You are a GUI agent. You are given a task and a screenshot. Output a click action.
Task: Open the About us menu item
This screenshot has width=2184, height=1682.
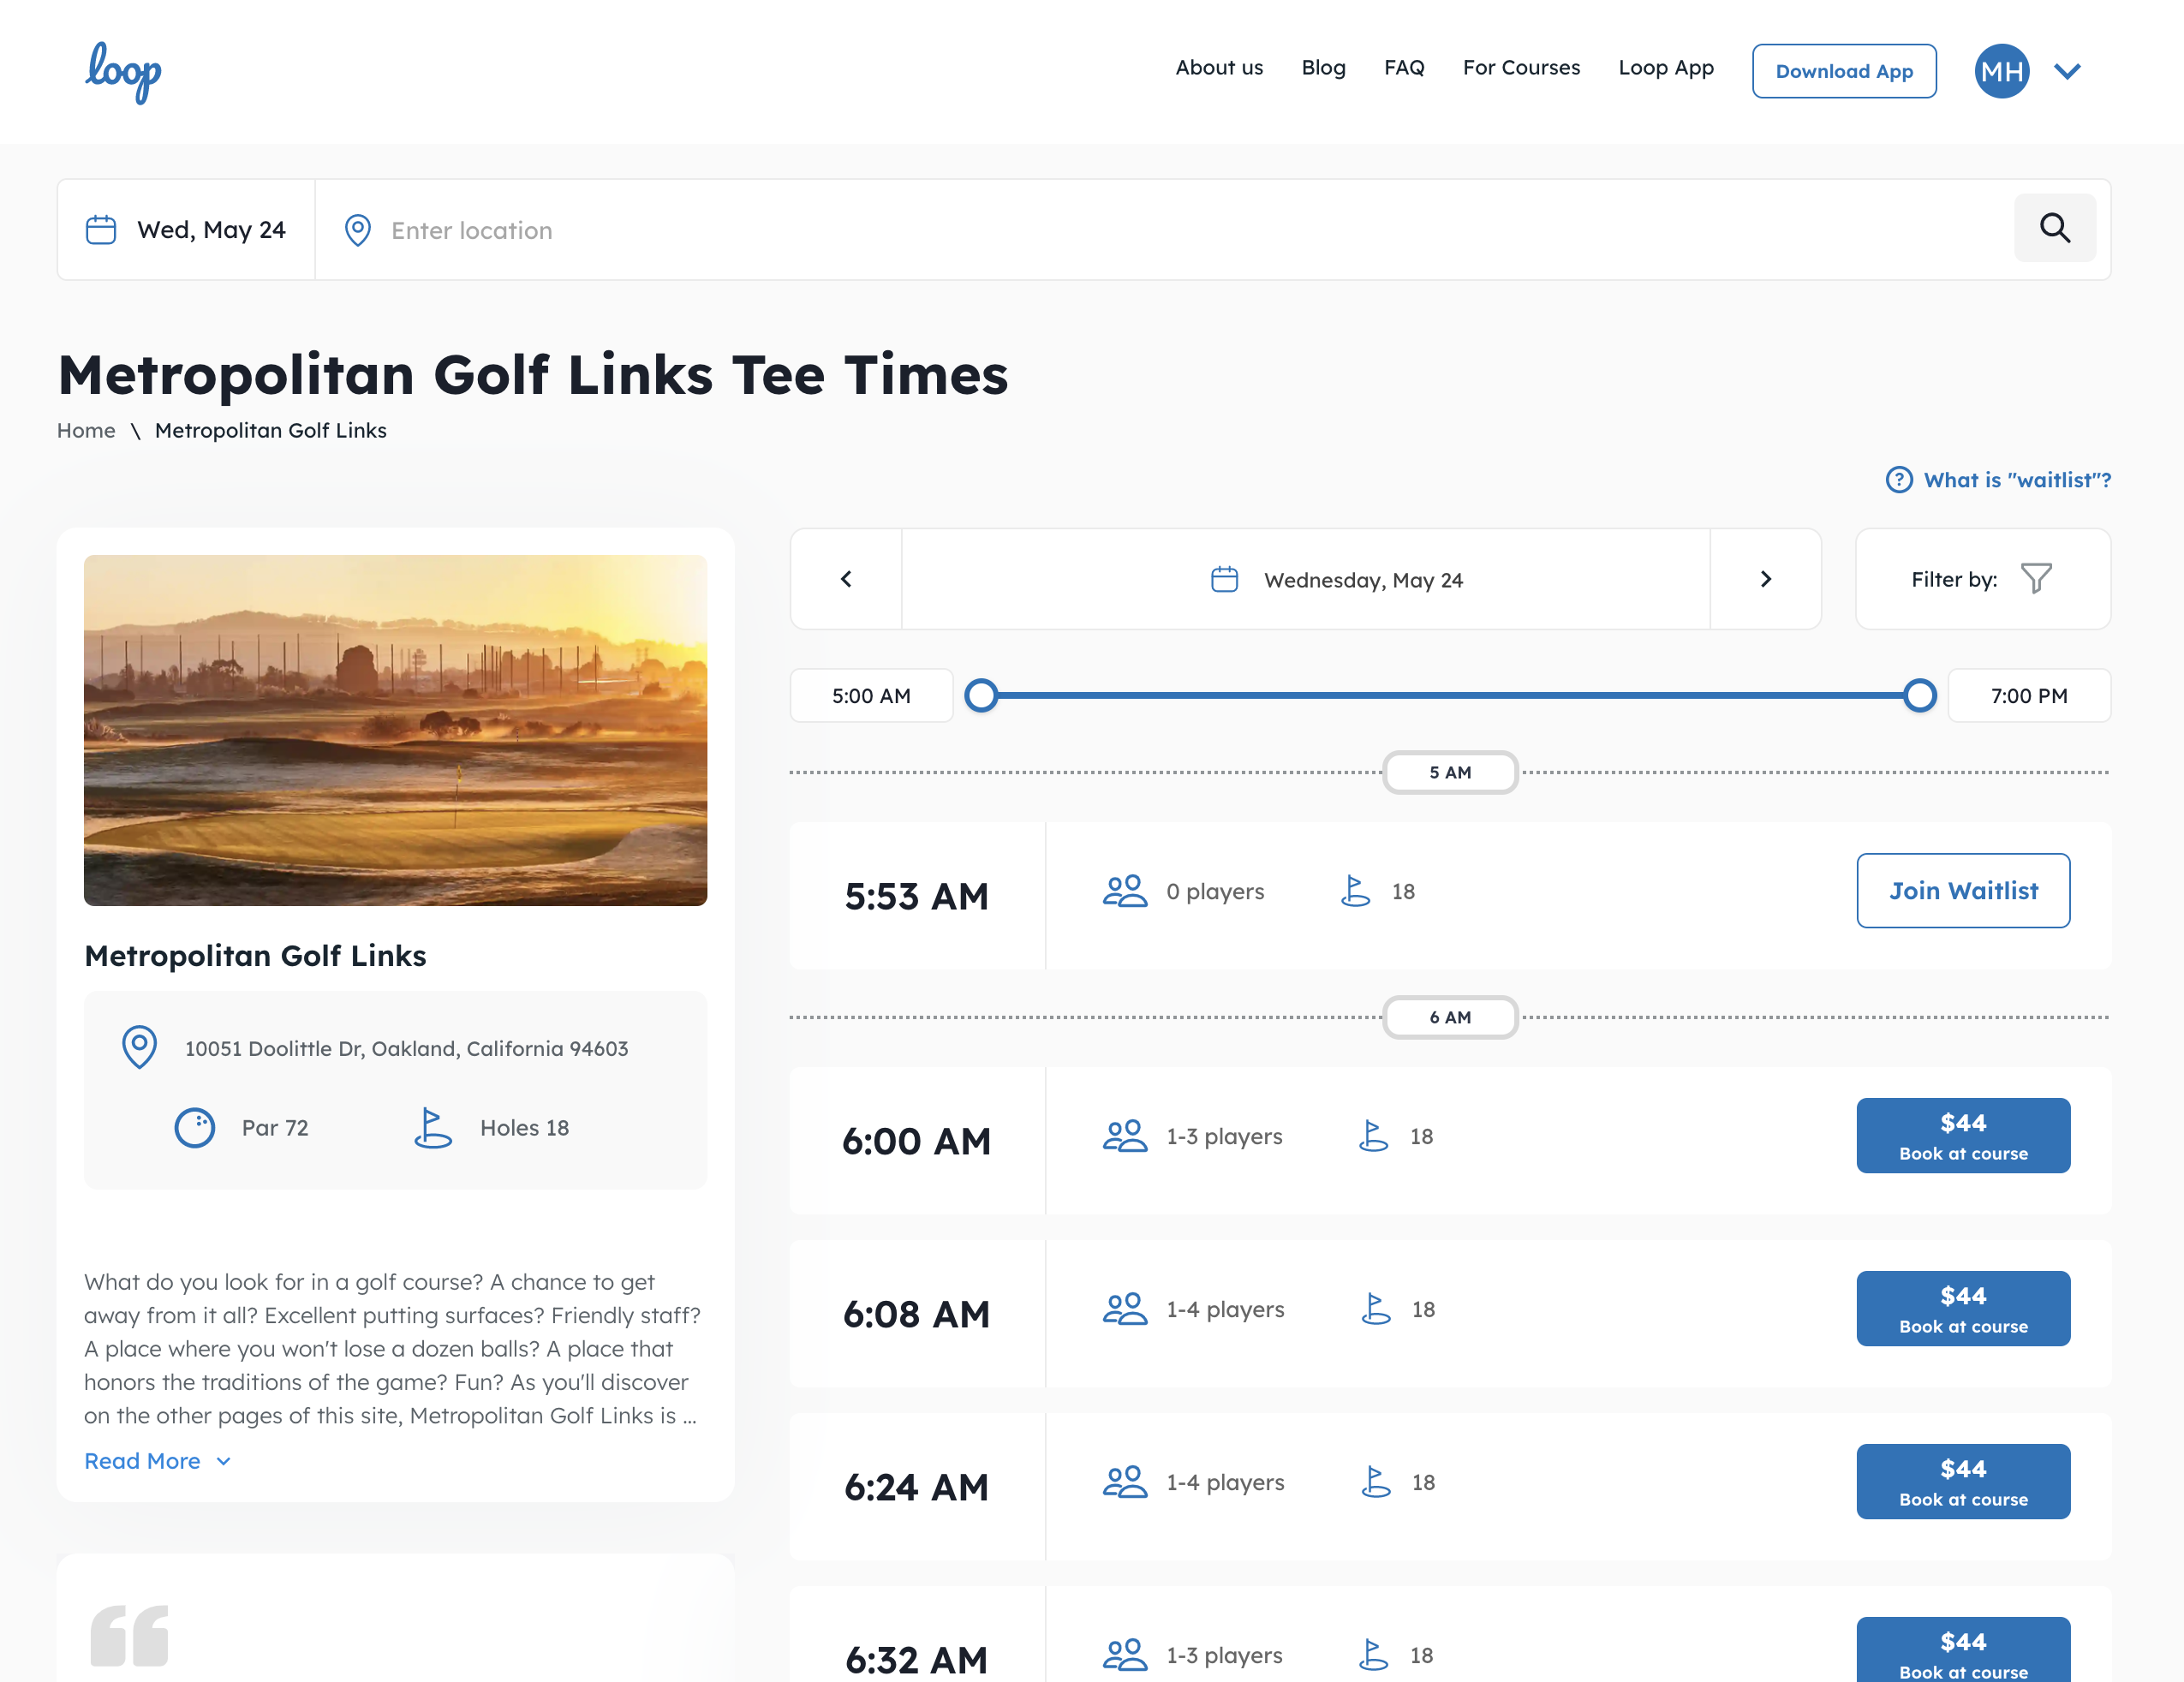pyautogui.click(x=1218, y=68)
